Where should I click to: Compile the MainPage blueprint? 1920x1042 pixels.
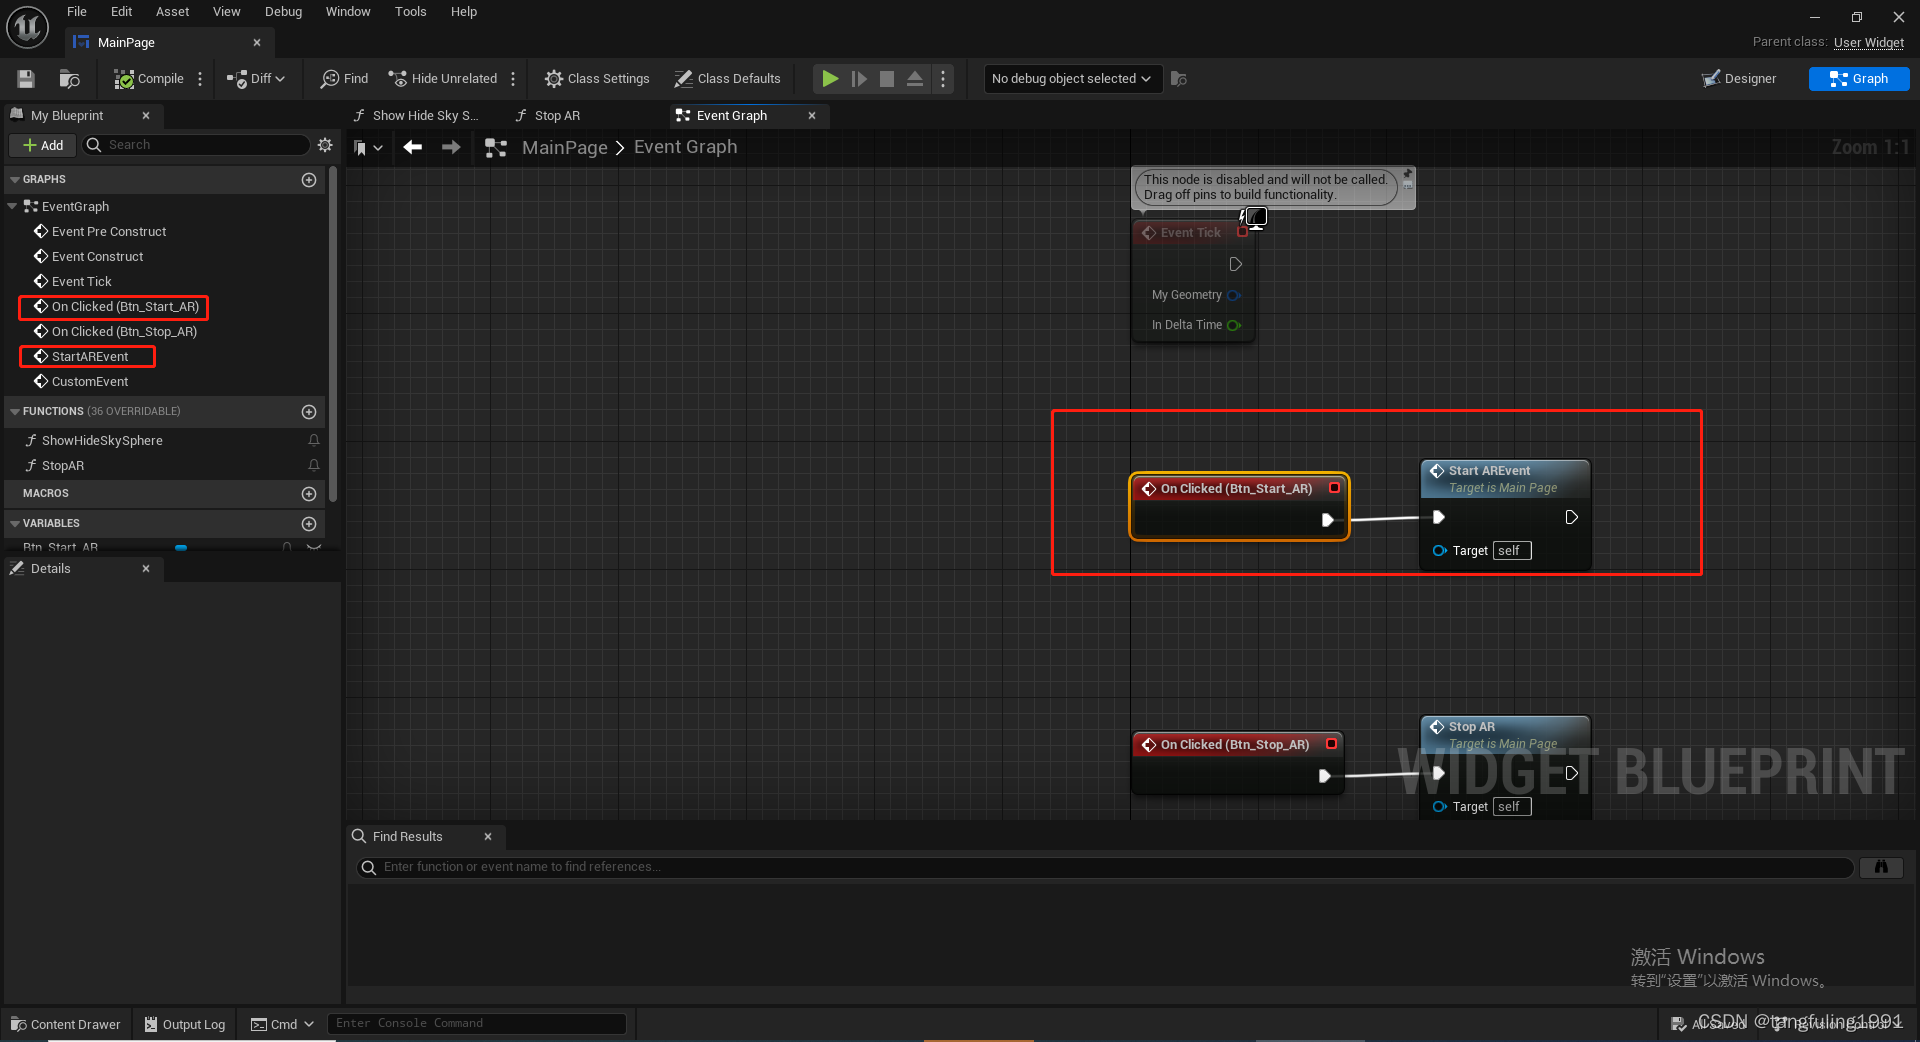click(149, 79)
